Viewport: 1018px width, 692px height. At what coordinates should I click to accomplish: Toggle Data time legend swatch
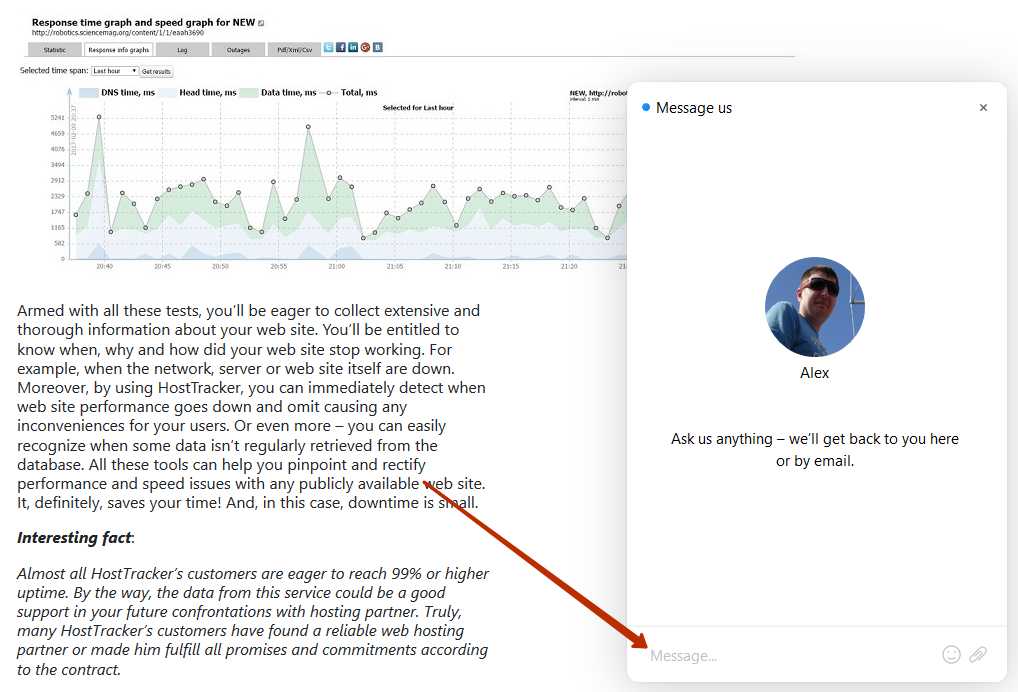249,93
